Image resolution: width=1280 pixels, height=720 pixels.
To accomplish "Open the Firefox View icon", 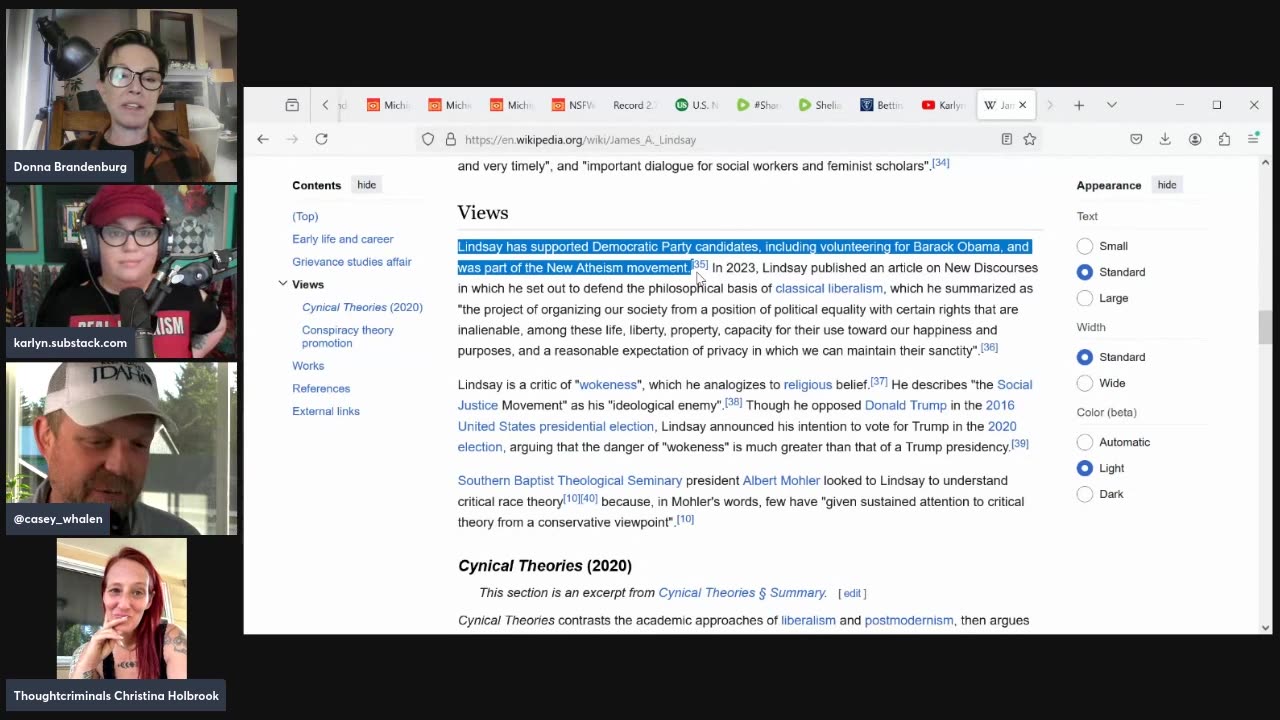I will [292, 105].
